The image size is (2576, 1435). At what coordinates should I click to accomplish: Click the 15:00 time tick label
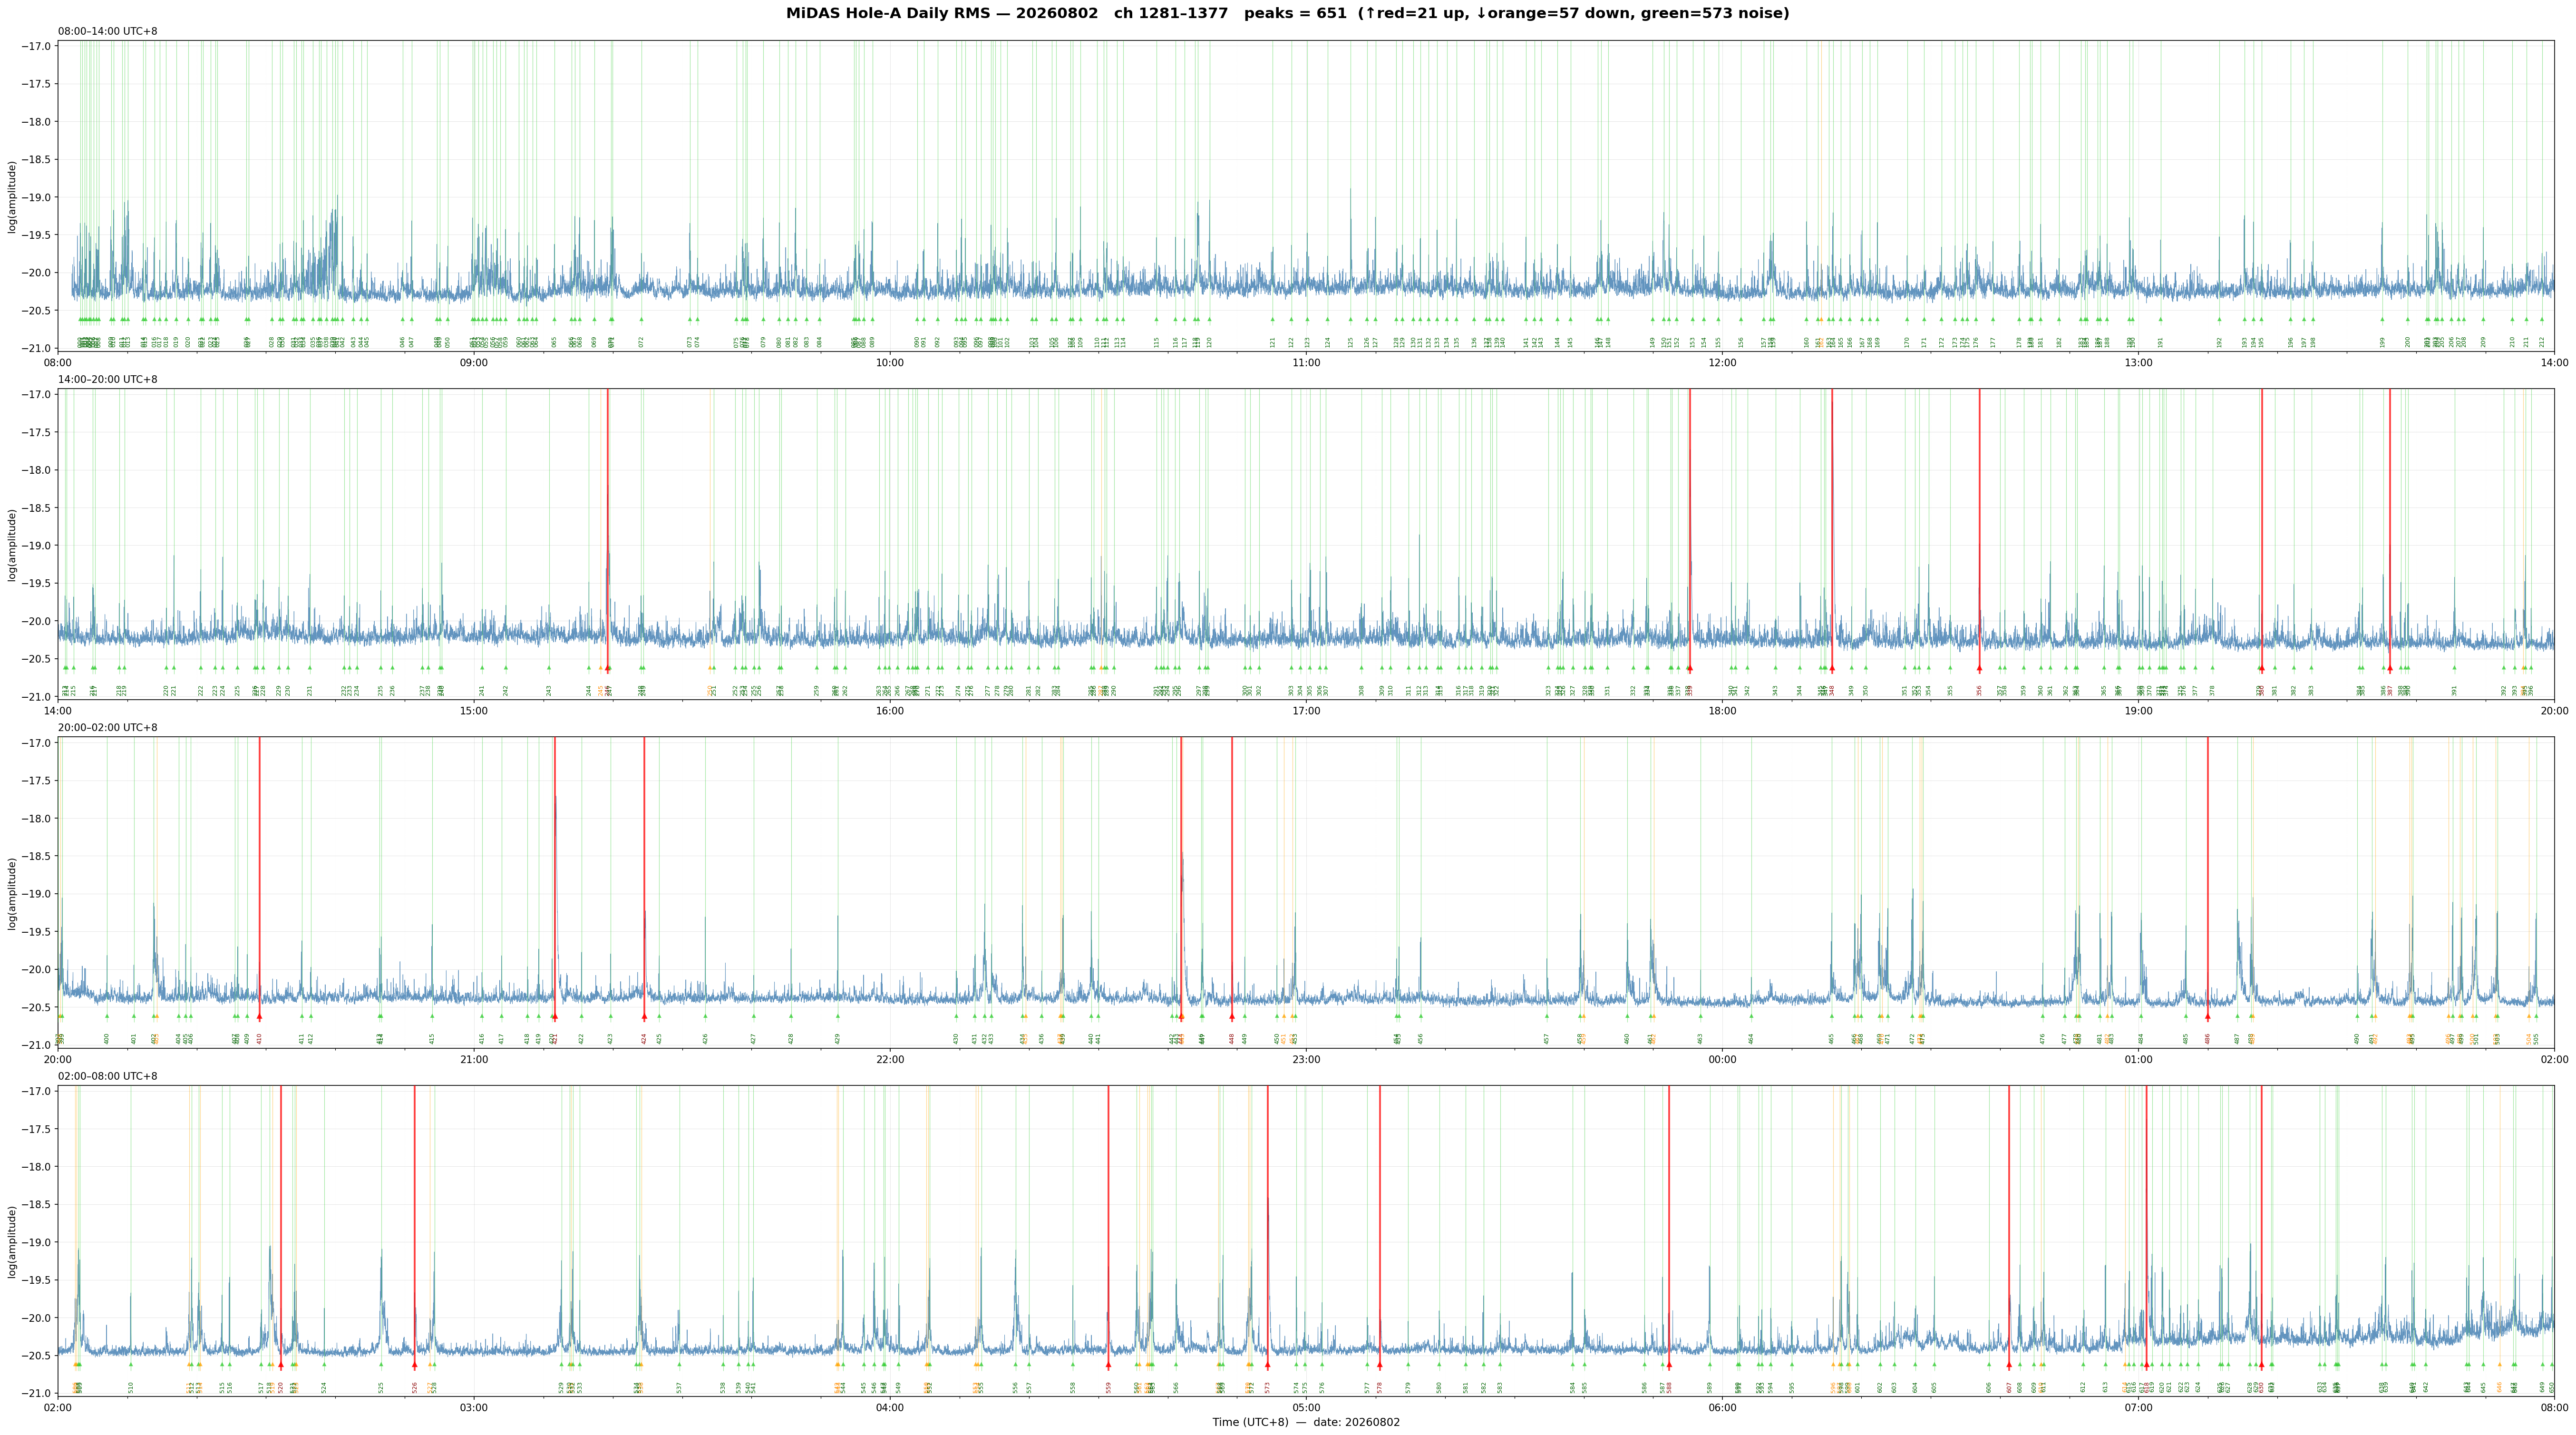(474, 711)
